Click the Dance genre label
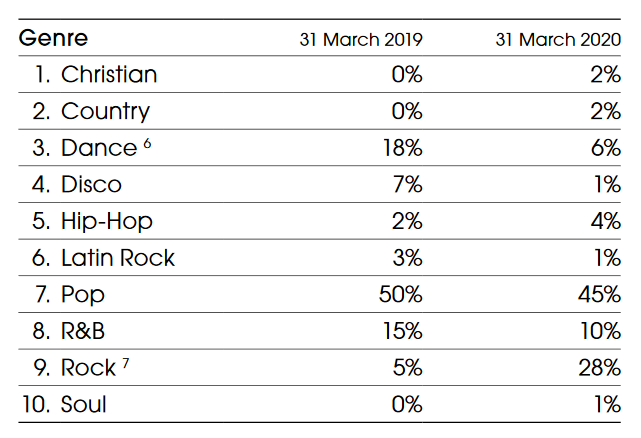This screenshot has width=641, height=438. (98, 148)
